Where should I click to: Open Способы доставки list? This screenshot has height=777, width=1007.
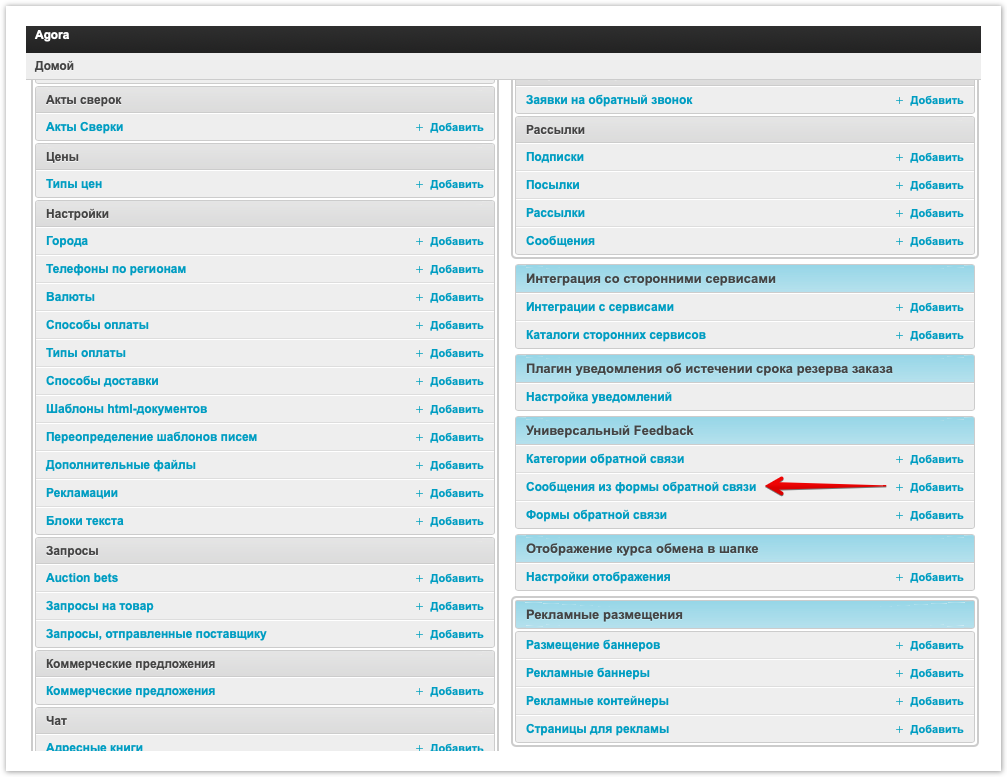pos(102,381)
